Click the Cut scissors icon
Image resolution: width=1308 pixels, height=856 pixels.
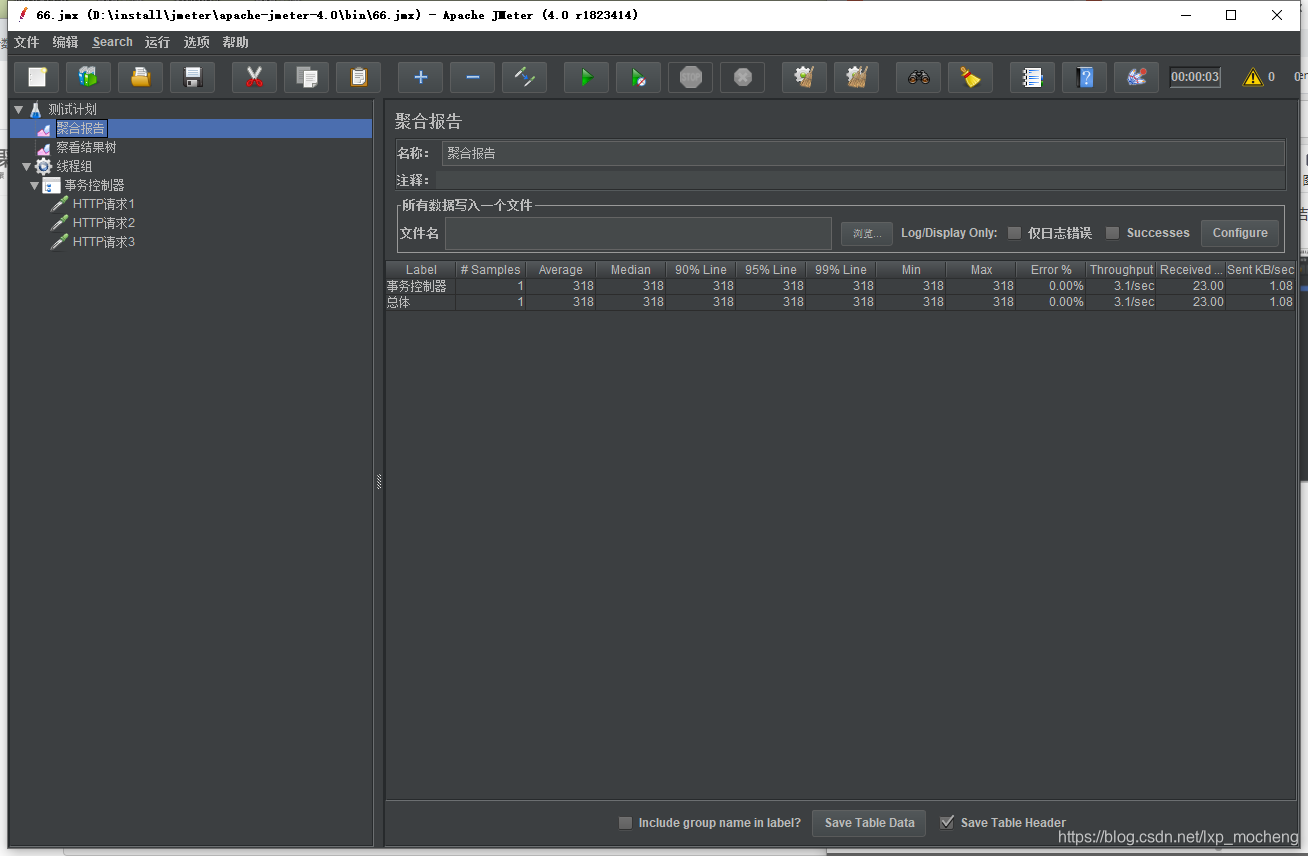point(255,77)
